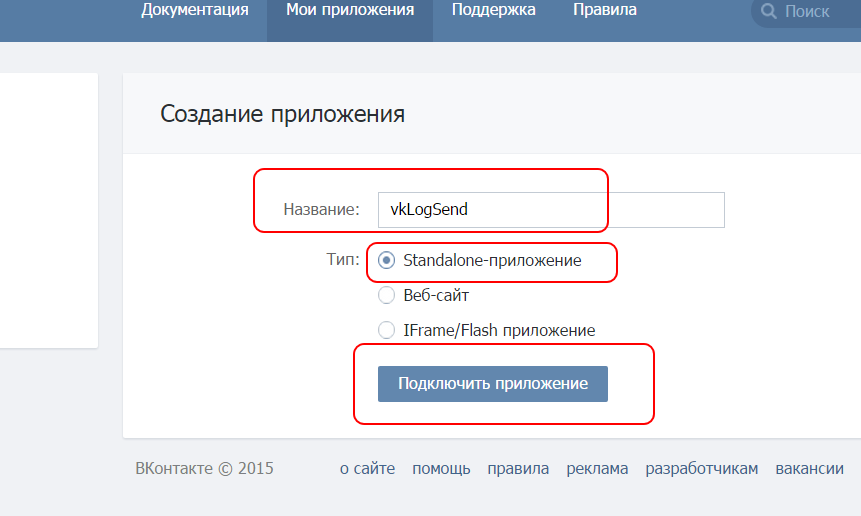Follow the правила footer link
This screenshot has height=516, width=861.
(x=518, y=468)
